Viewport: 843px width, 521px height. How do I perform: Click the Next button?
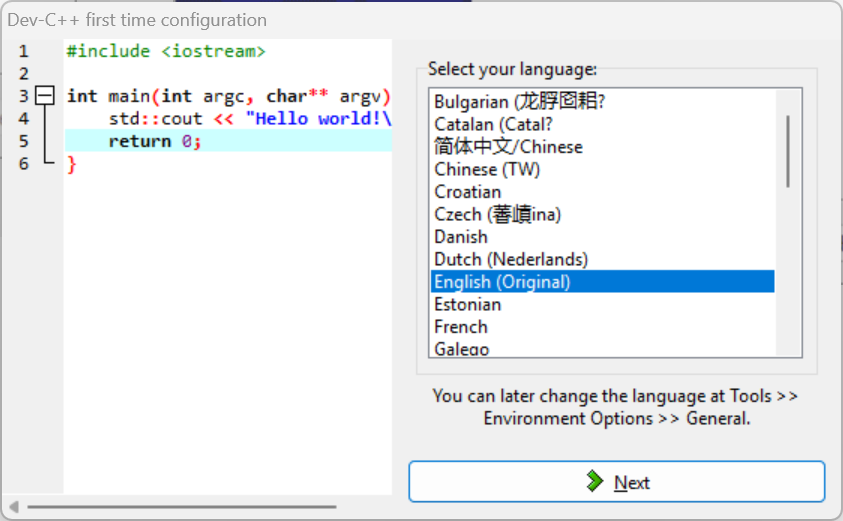pos(617,482)
